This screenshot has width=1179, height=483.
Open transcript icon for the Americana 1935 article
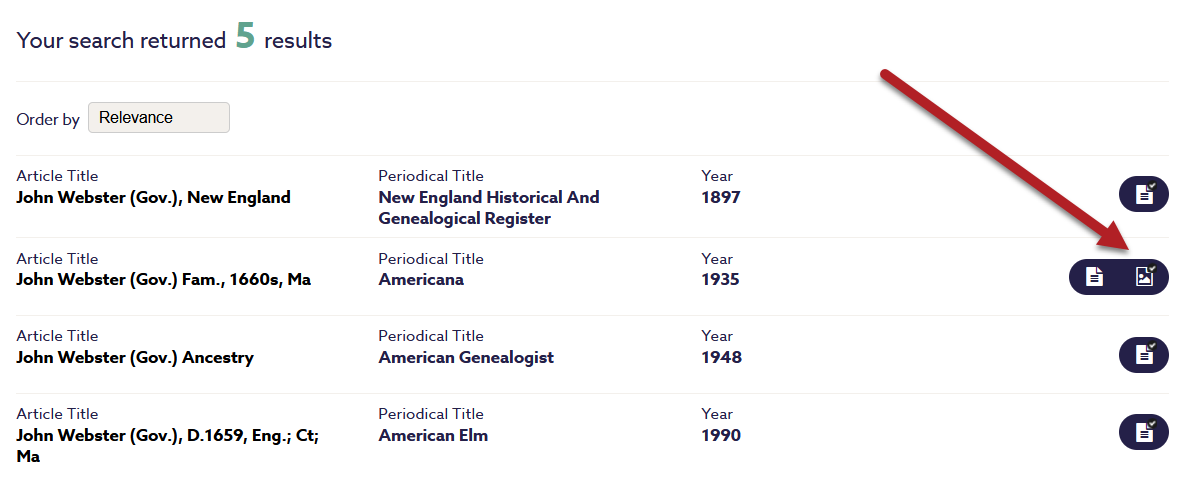point(1095,277)
